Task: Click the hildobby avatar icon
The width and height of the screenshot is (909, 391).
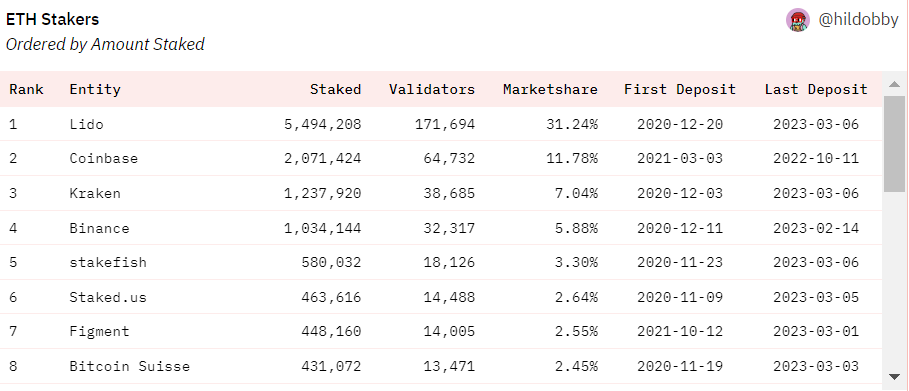Action: pyautogui.click(x=798, y=20)
